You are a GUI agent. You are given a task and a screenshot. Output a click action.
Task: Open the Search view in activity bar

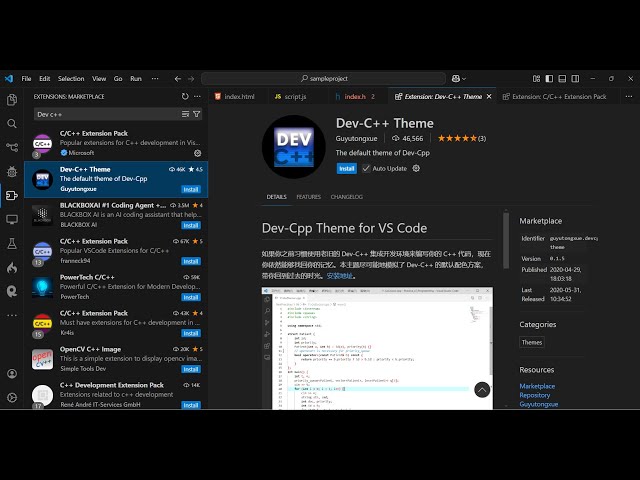point(12,124)
